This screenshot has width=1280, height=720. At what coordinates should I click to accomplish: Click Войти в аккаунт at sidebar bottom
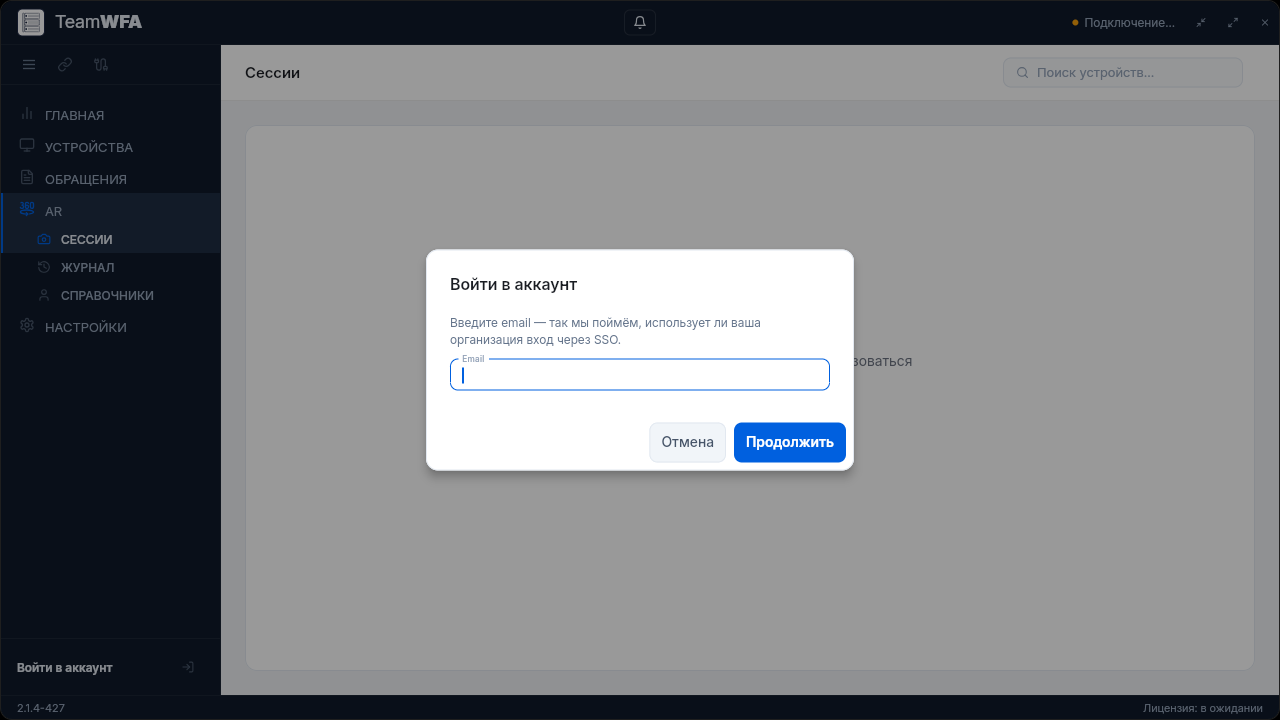pos(65,667)
